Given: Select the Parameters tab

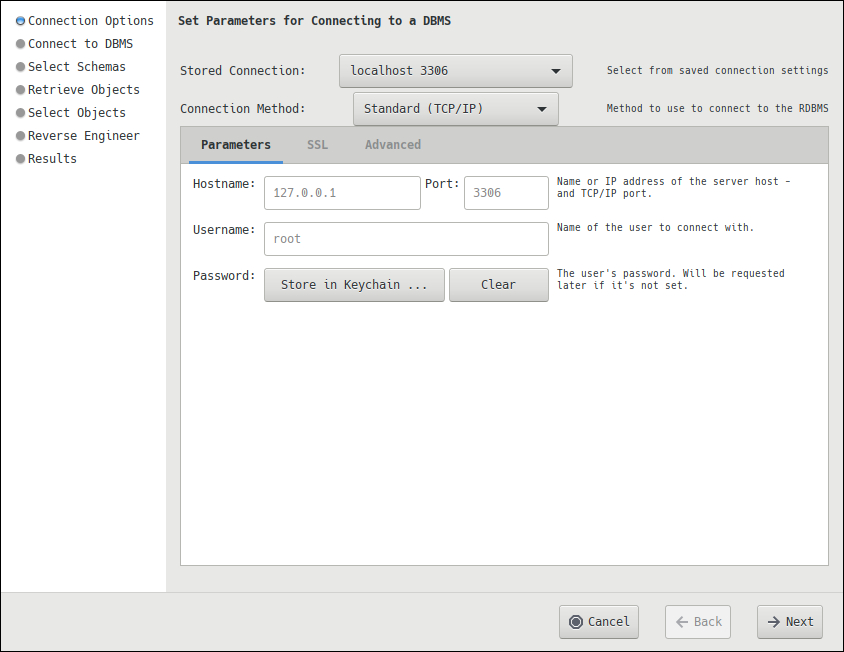Looking at the screenshot, I should coord(235,145).
